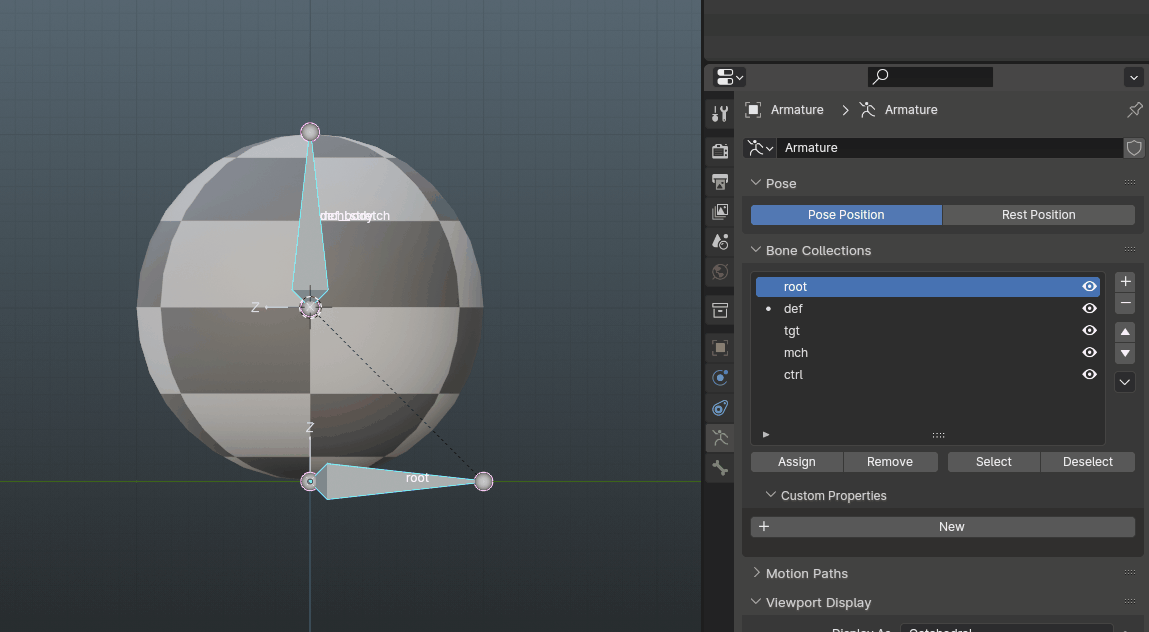
Task: Open the Output properties tab
Action: tap(719, 181)
